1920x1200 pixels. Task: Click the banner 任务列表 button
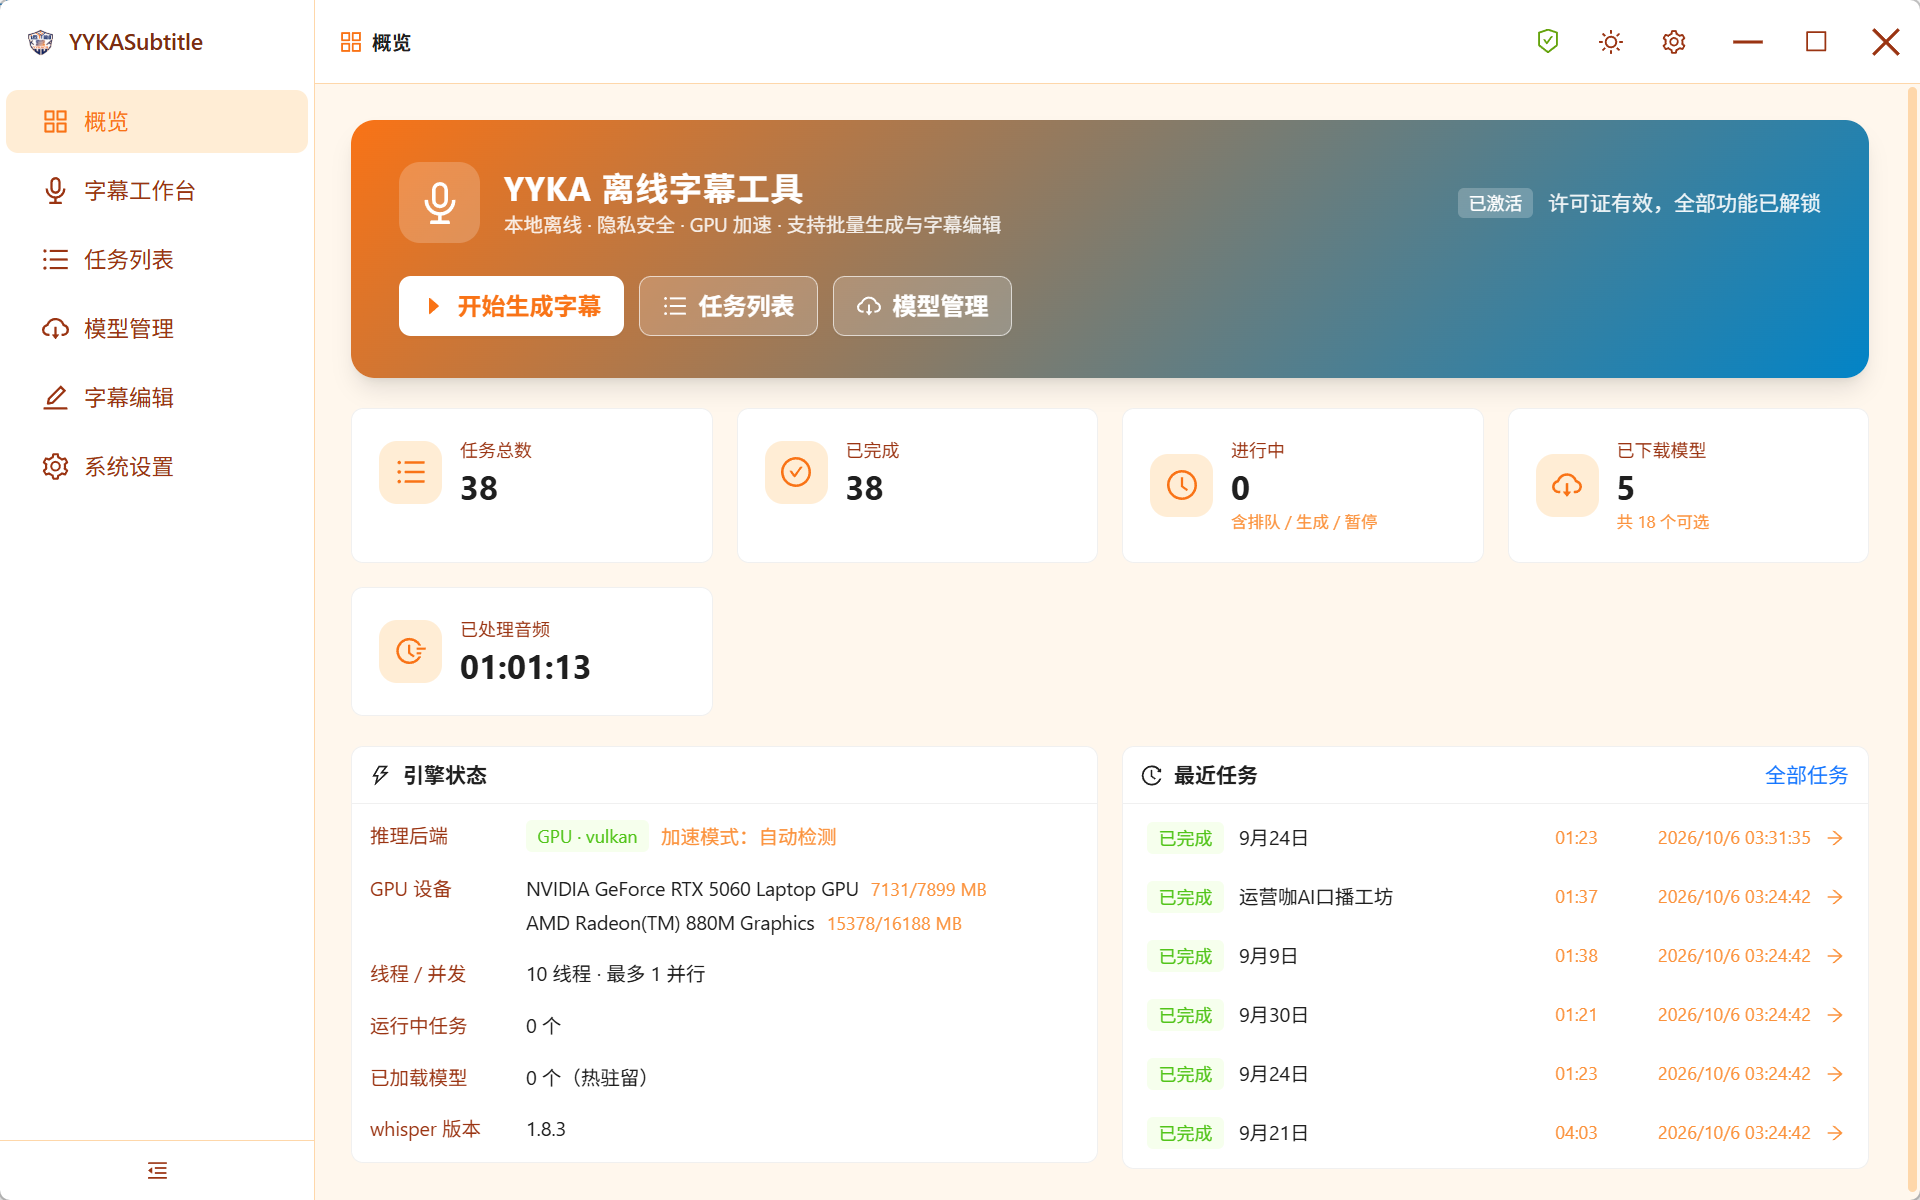(x=728, y=306)
